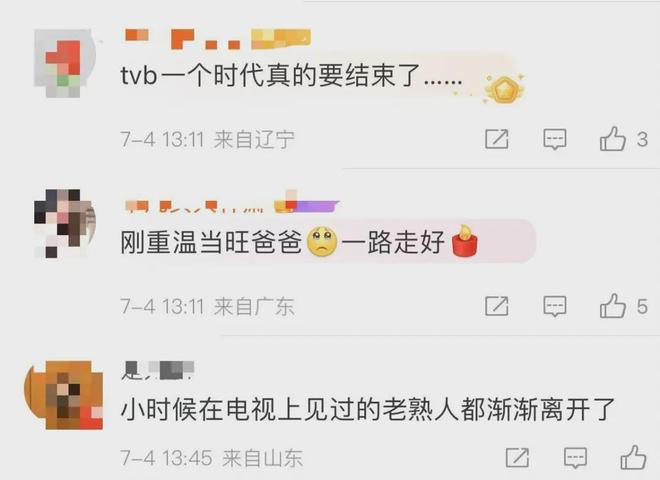
Task: Open first commenter's username profile
Action: (x=218, y=40)
